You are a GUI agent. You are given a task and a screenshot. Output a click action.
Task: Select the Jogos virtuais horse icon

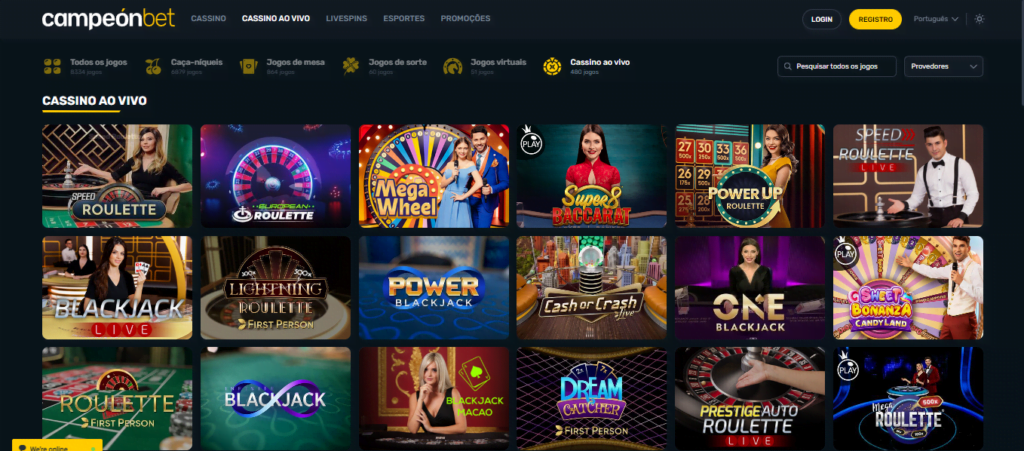click(x=453, y=66)
